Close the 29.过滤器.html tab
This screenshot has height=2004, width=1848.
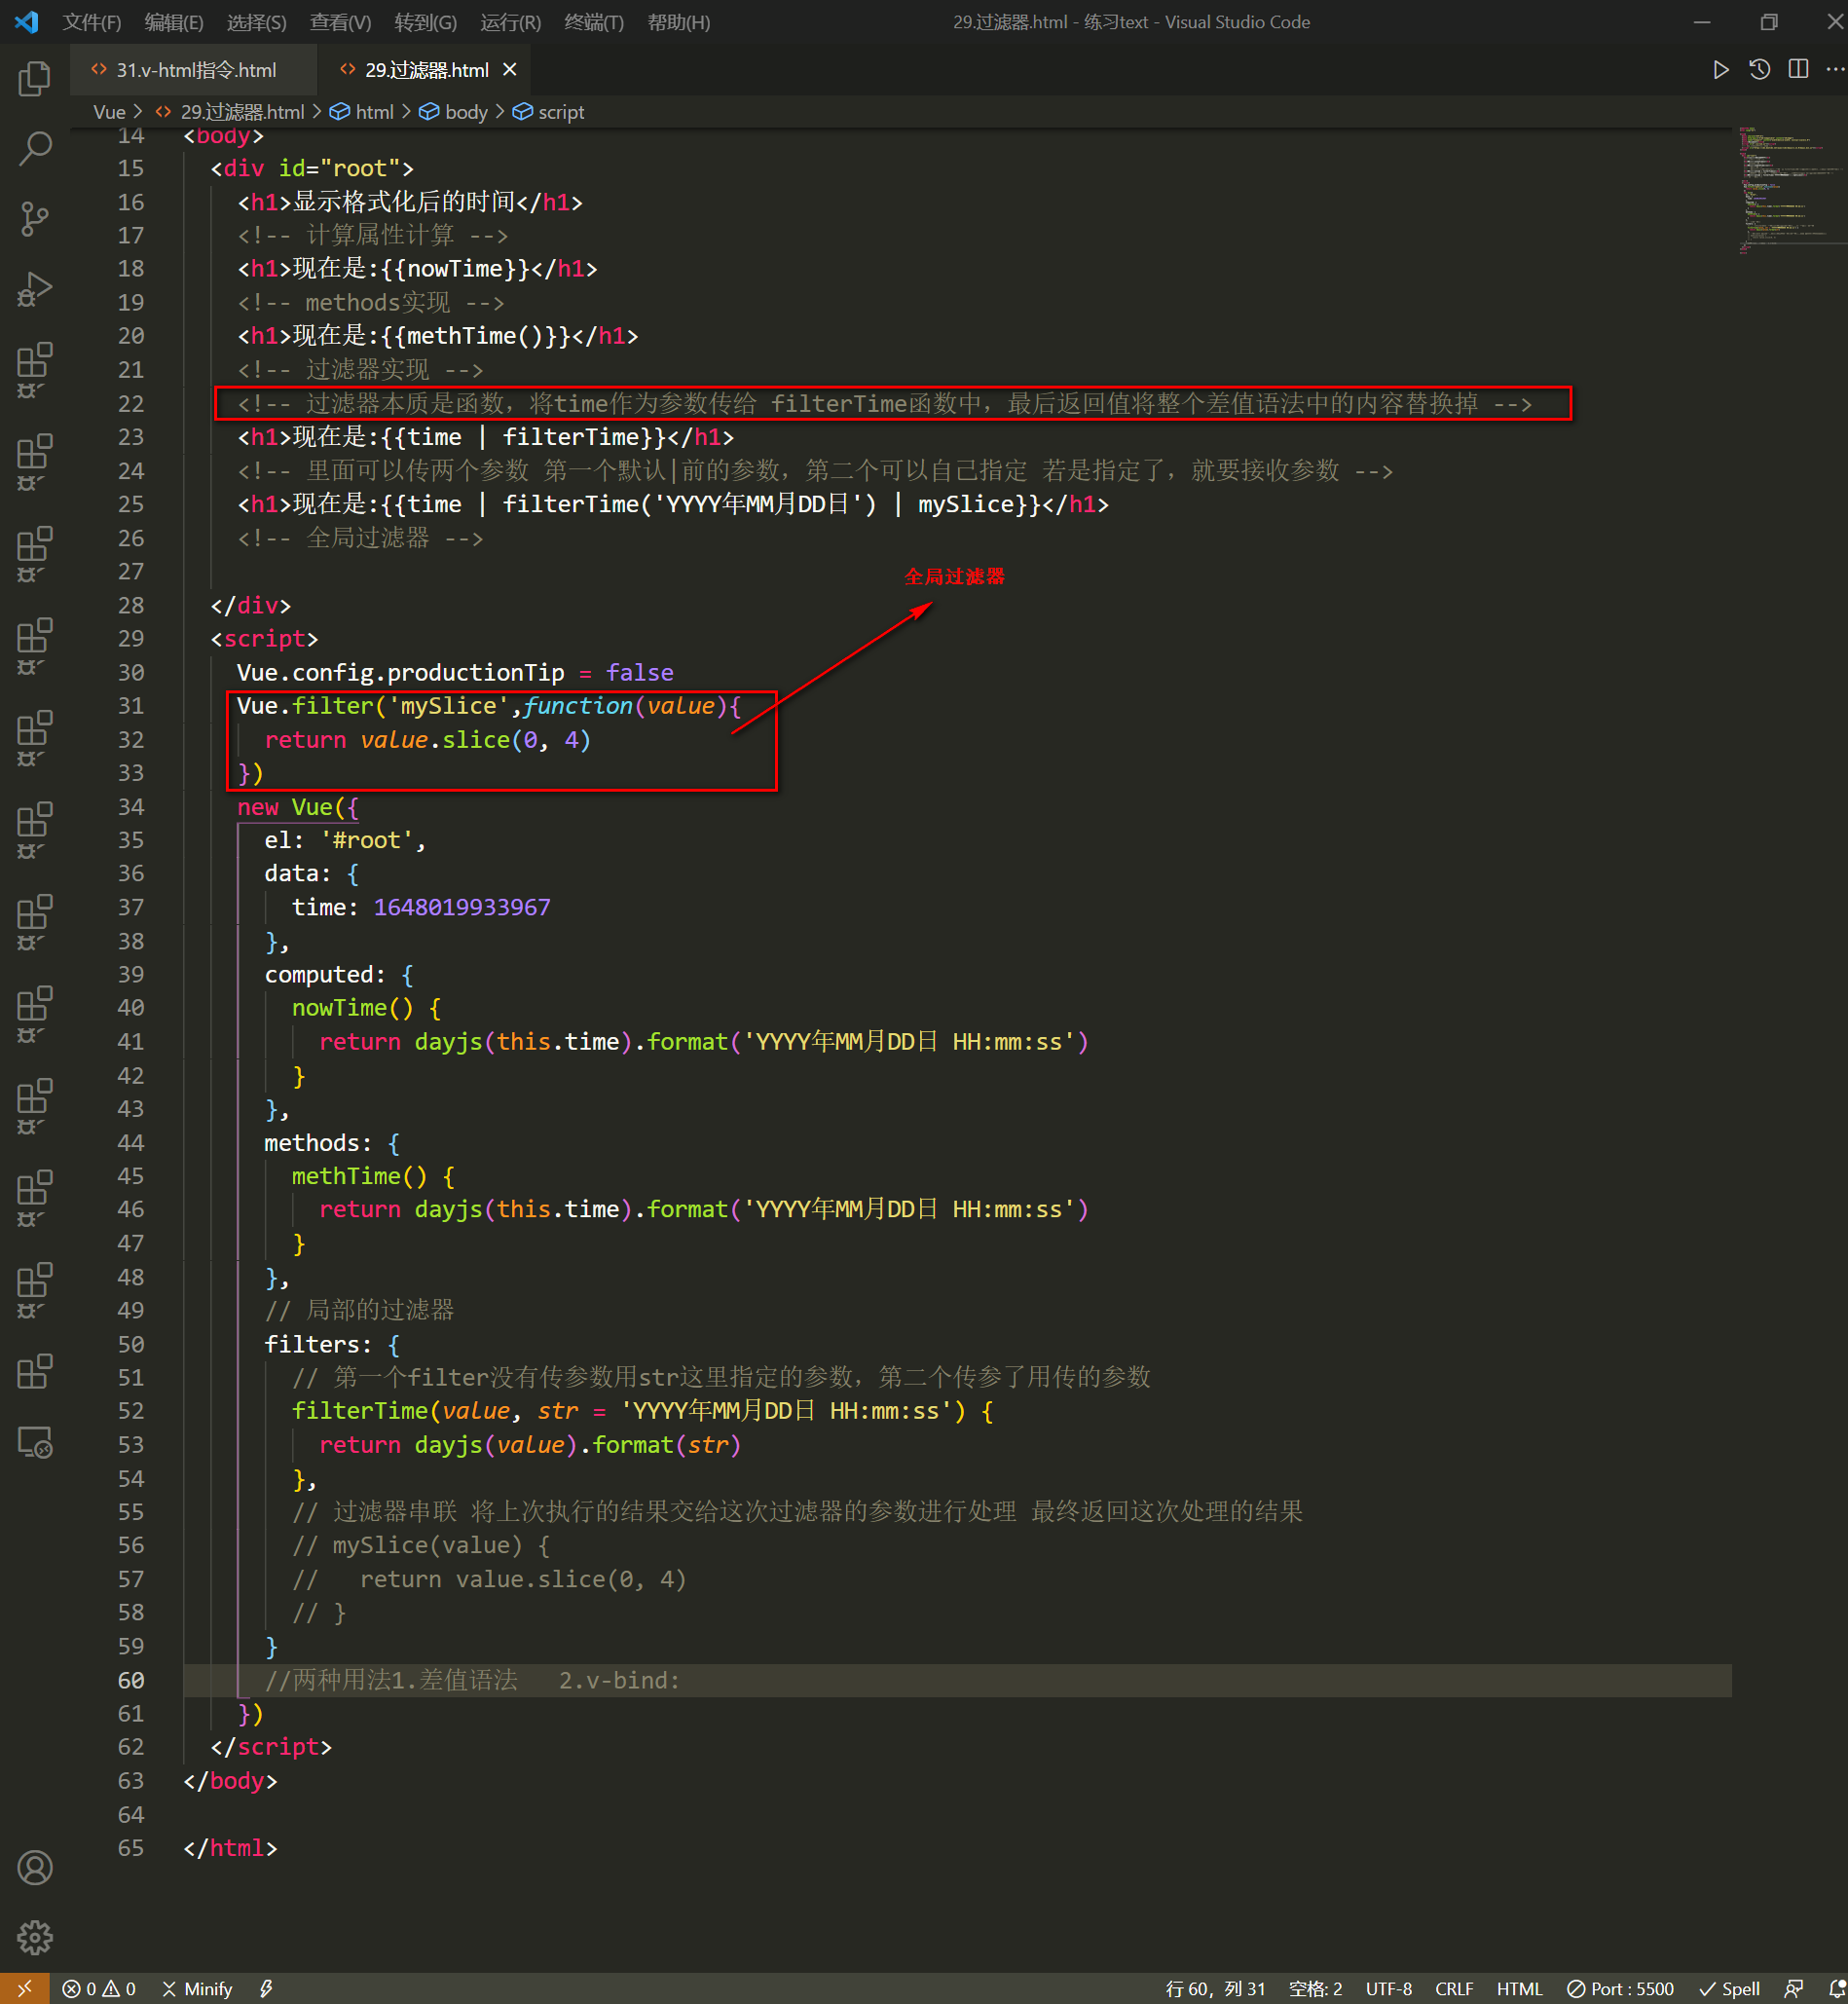point(510,69)
